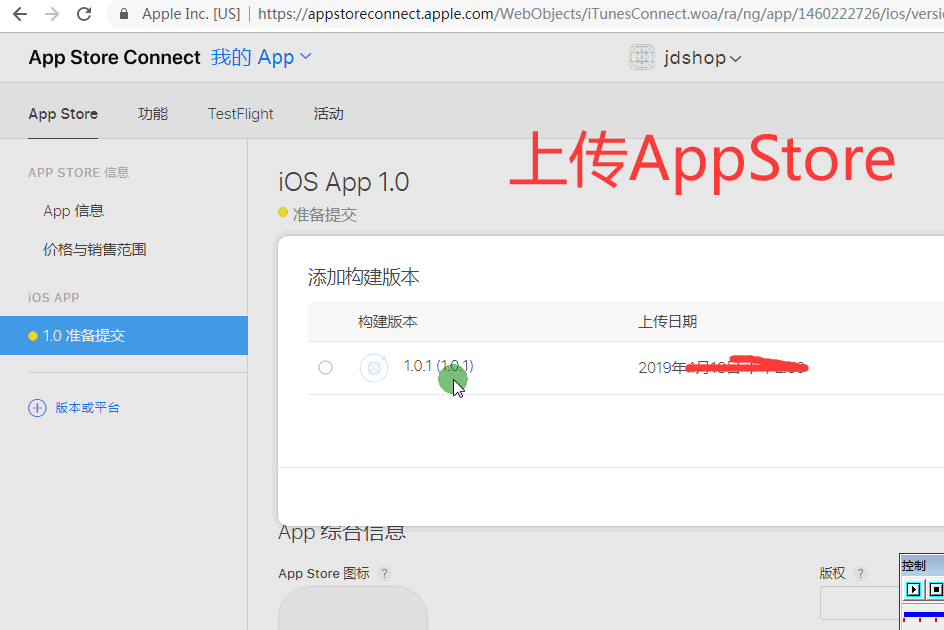
Task: Go back with the browser back arrow
Action: 20,14
